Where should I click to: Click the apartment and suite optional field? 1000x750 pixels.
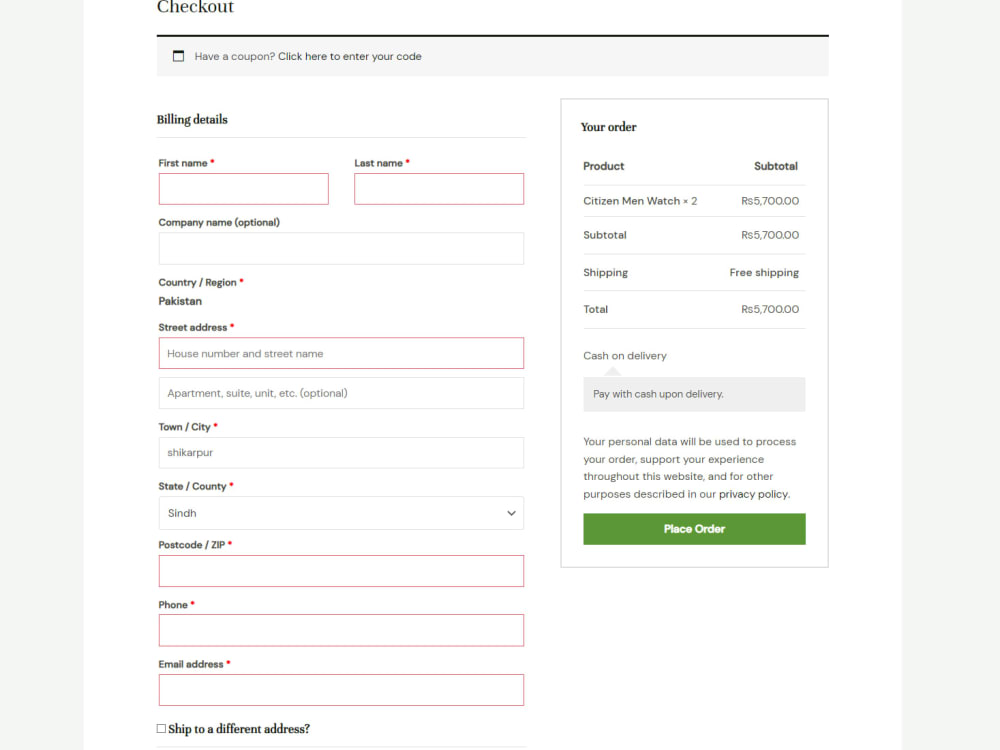coord(341,393)
